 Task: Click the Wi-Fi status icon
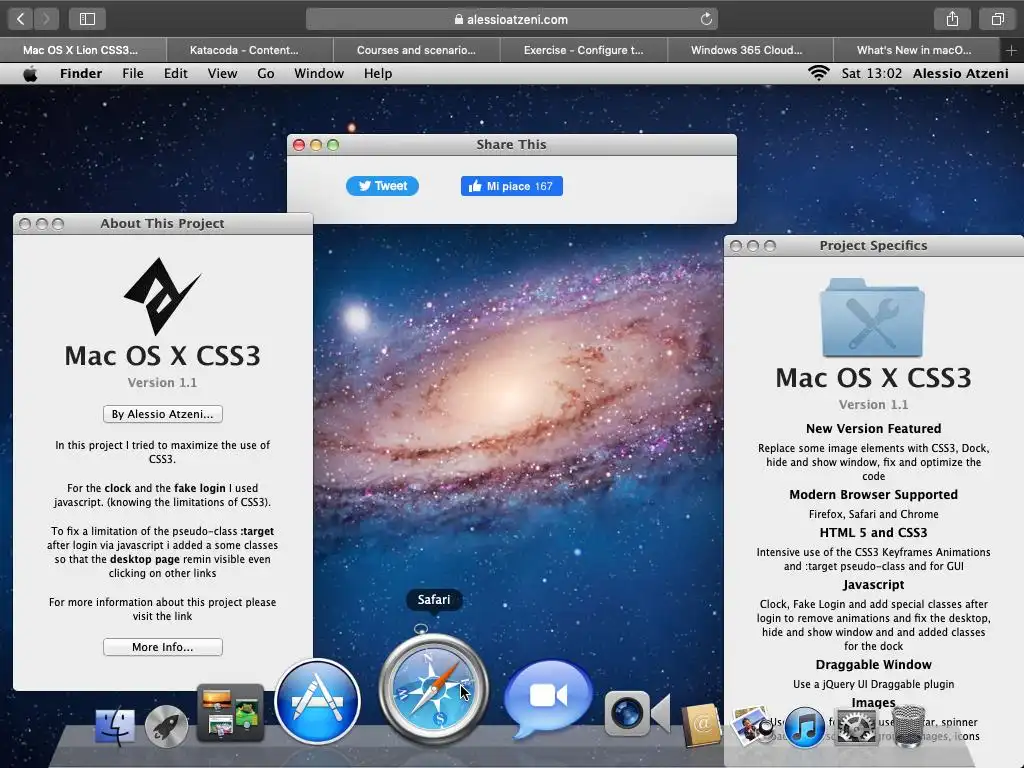(818, 73)
